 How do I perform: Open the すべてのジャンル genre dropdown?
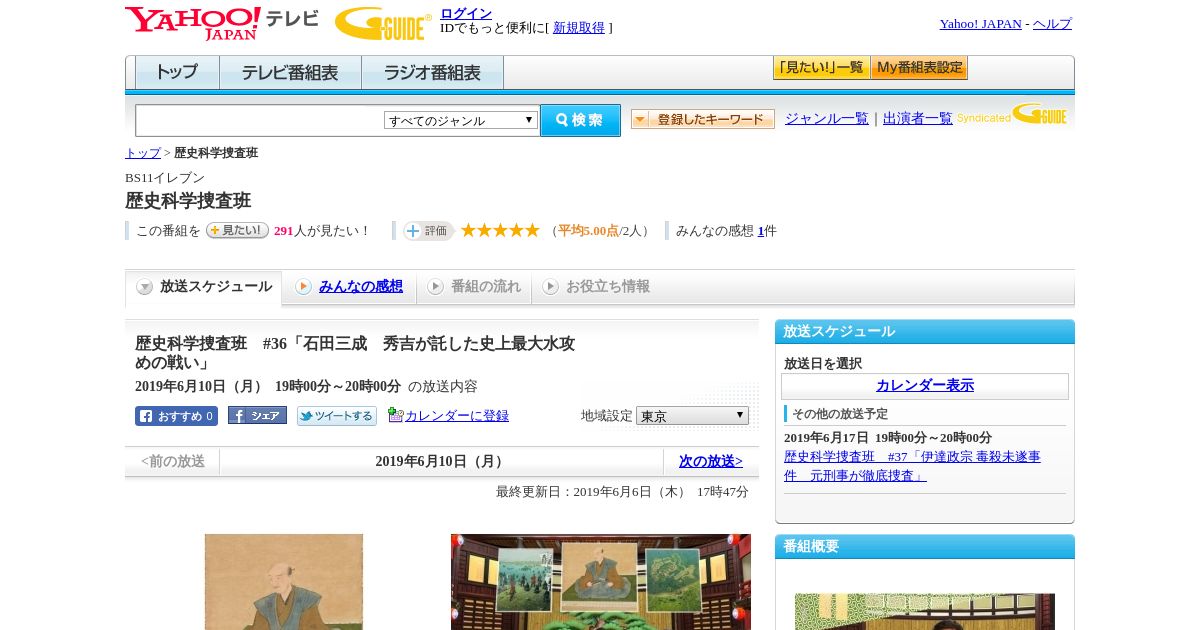461,120
